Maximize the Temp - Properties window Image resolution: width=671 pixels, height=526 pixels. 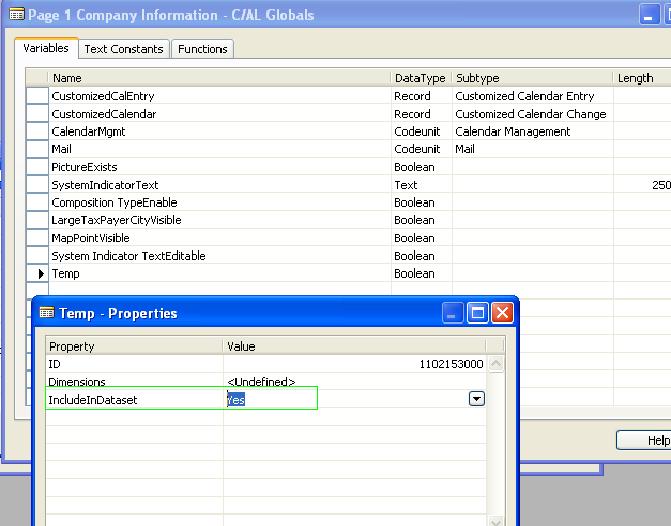477,312
